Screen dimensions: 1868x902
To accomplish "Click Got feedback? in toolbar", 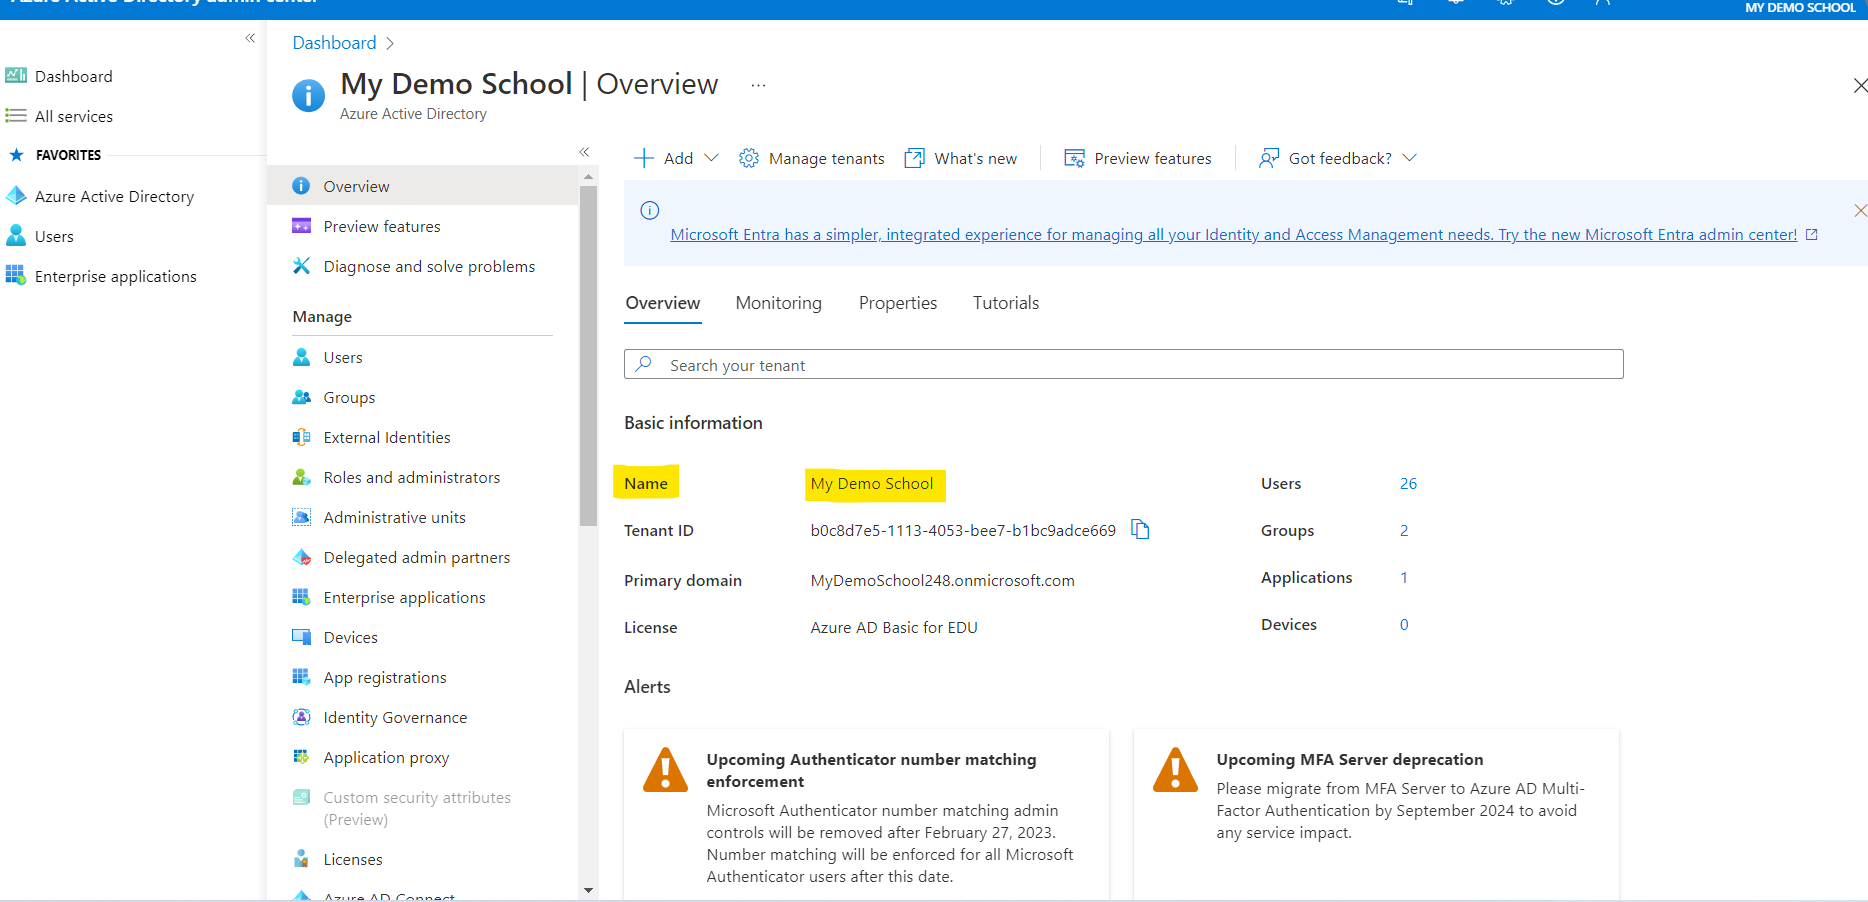I will tap(1325, 158).
